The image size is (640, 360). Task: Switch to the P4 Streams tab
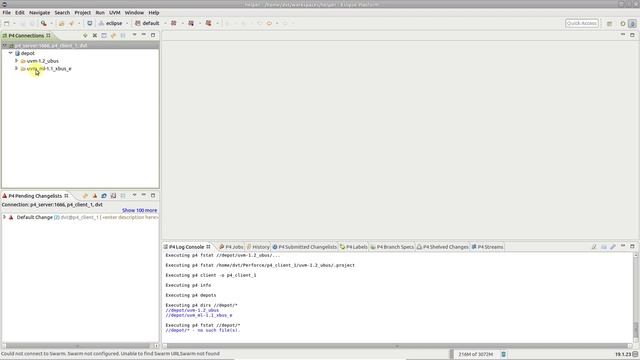[x=487, y=247]
